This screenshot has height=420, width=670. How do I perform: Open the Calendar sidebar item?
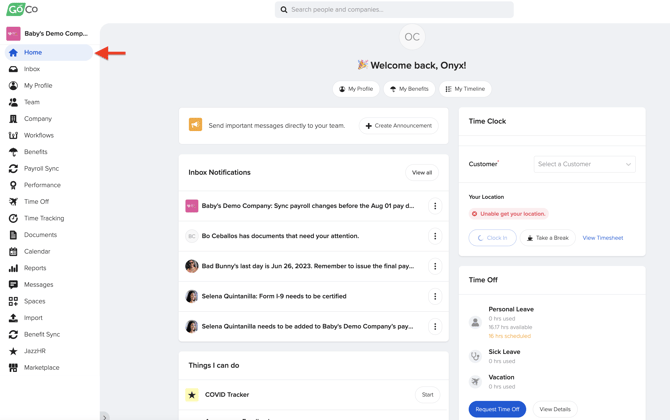click(x=37, y=251)
